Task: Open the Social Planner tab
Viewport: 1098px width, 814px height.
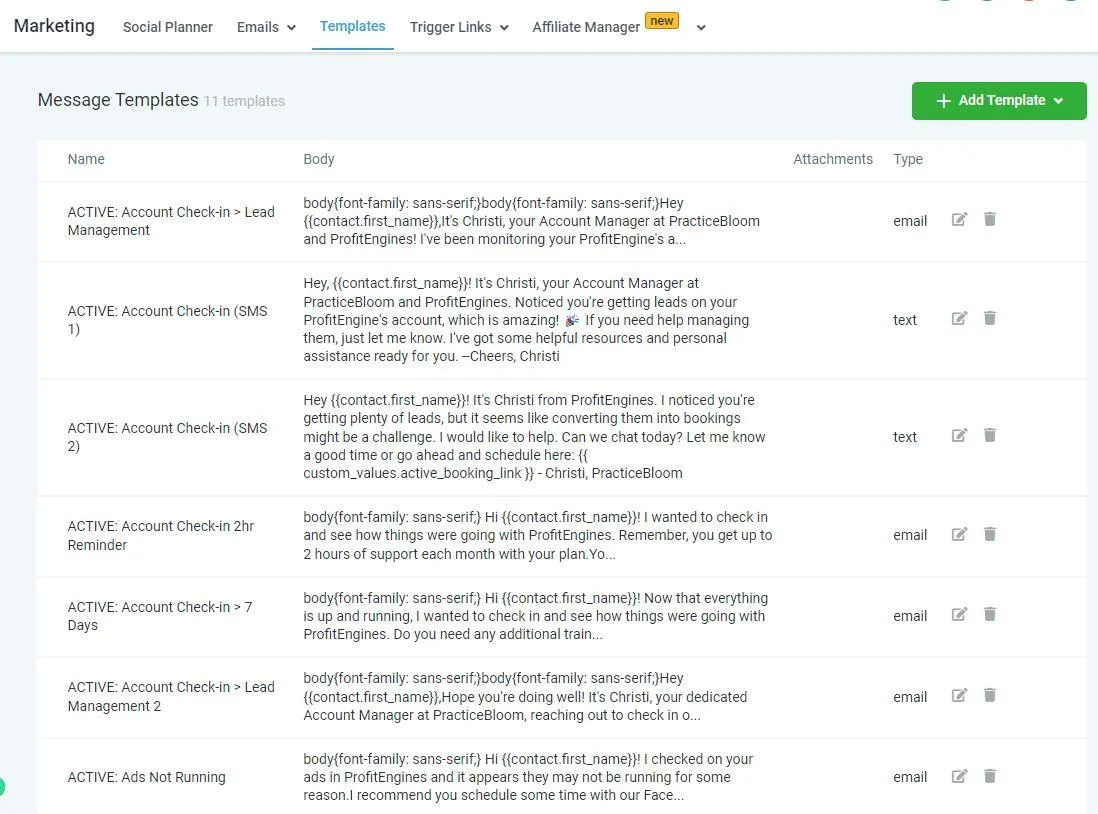Action: click(167, 27)
